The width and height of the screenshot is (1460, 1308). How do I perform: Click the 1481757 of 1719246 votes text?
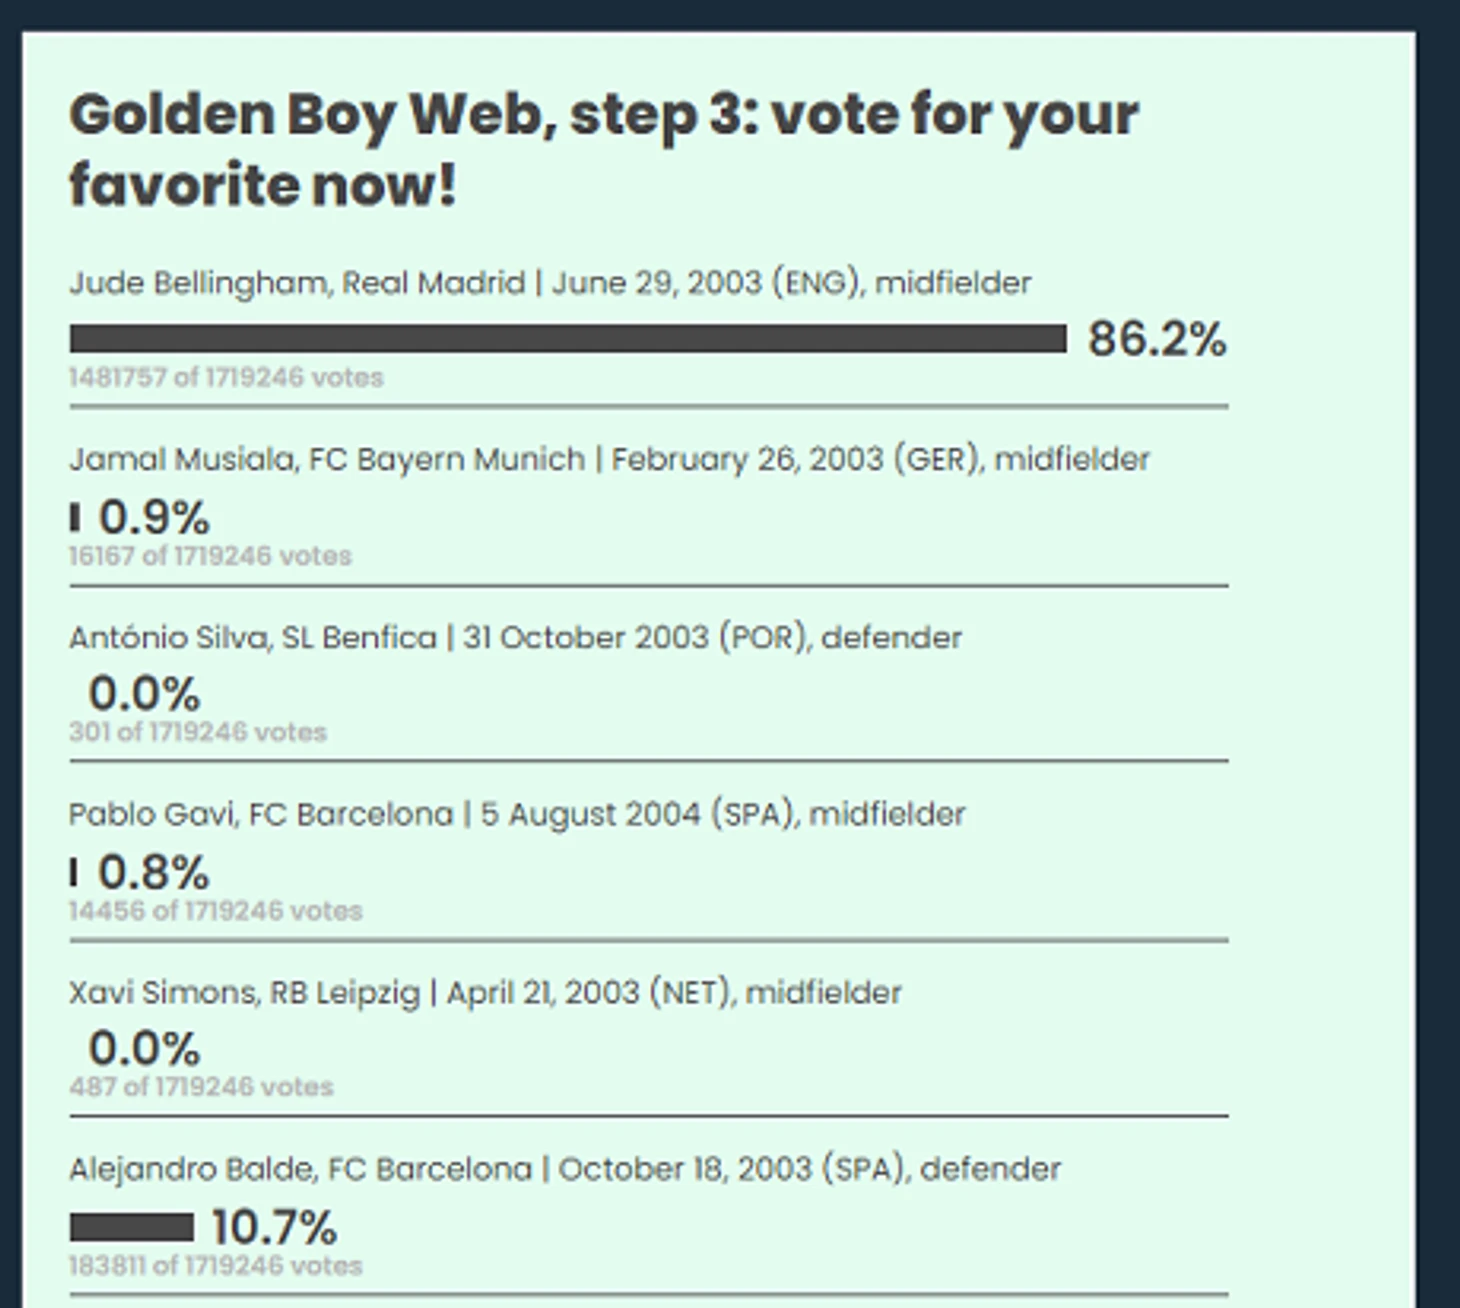[x=226, y=378]
